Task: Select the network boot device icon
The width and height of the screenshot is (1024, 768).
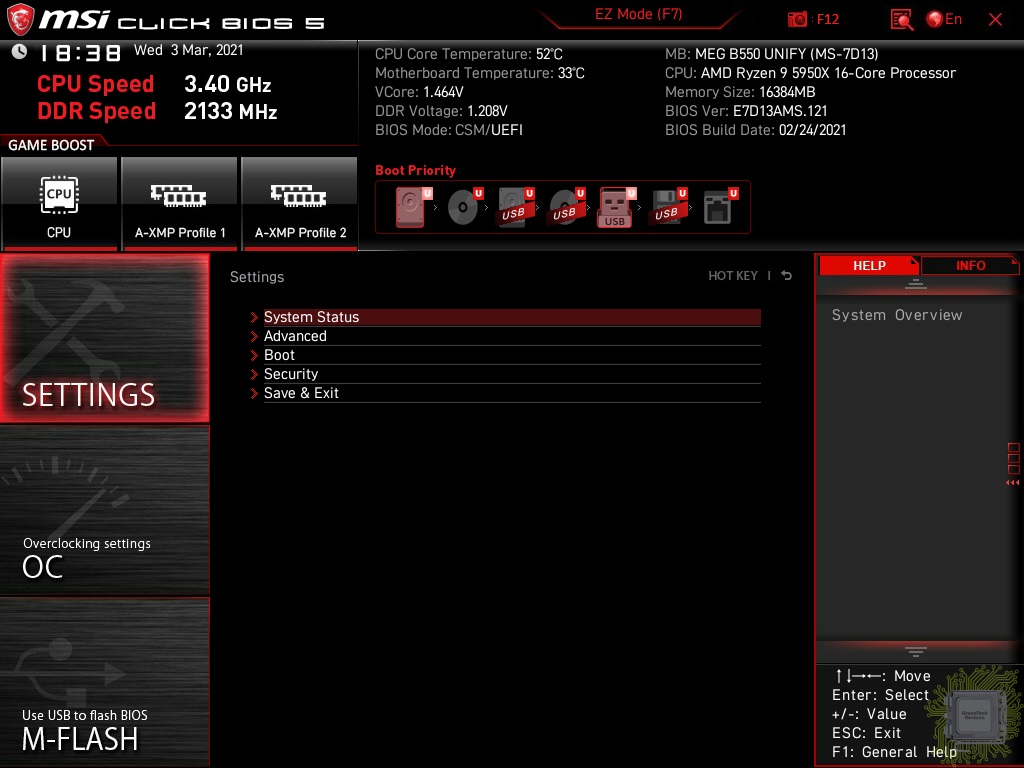Action: click(x=720, y=207)
